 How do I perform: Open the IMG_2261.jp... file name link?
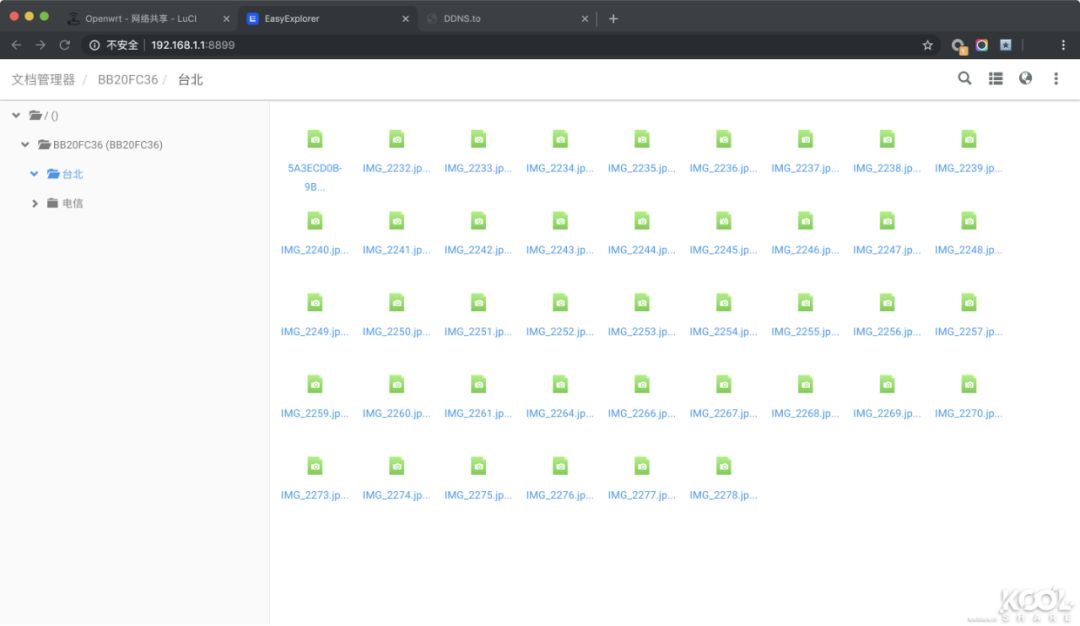[x=478, y=413]
